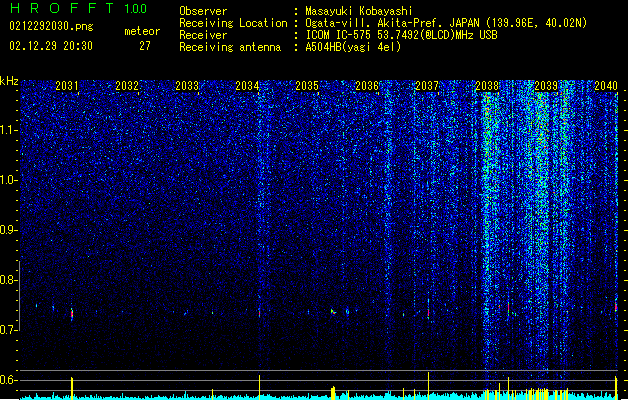Viewport: 629px width, 400px height.
Task: Select the ICOM IC-575 receiver text
Action: point(401,35)
